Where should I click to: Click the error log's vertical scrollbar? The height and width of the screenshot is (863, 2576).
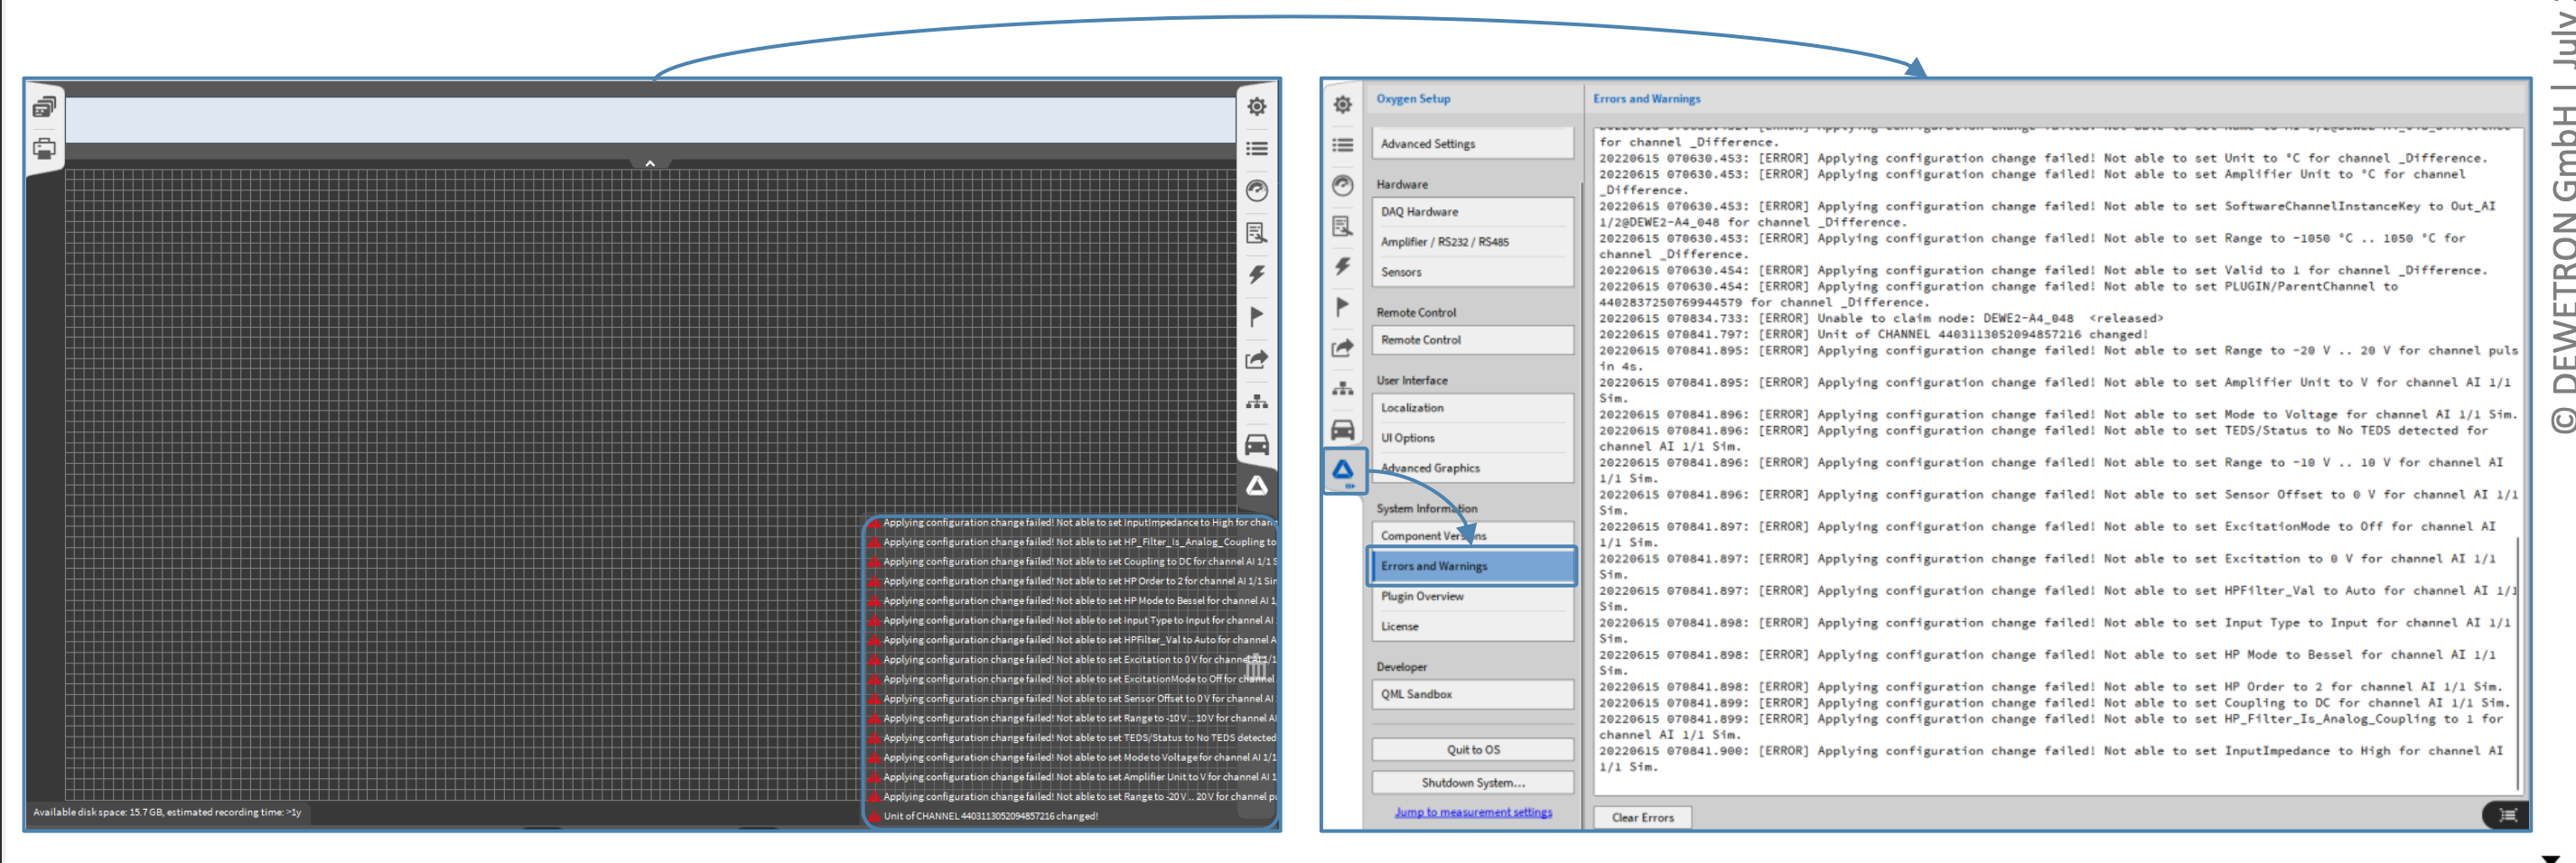click(x=2518, y=660)
